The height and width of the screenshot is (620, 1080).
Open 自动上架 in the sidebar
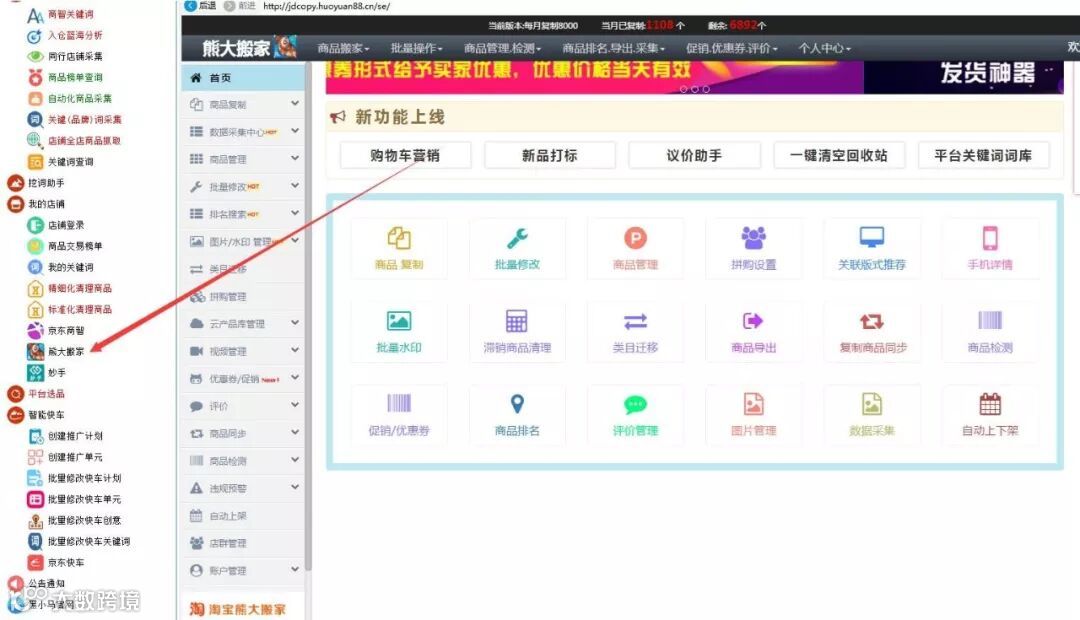pyautogui.click(x=243, y=515)
